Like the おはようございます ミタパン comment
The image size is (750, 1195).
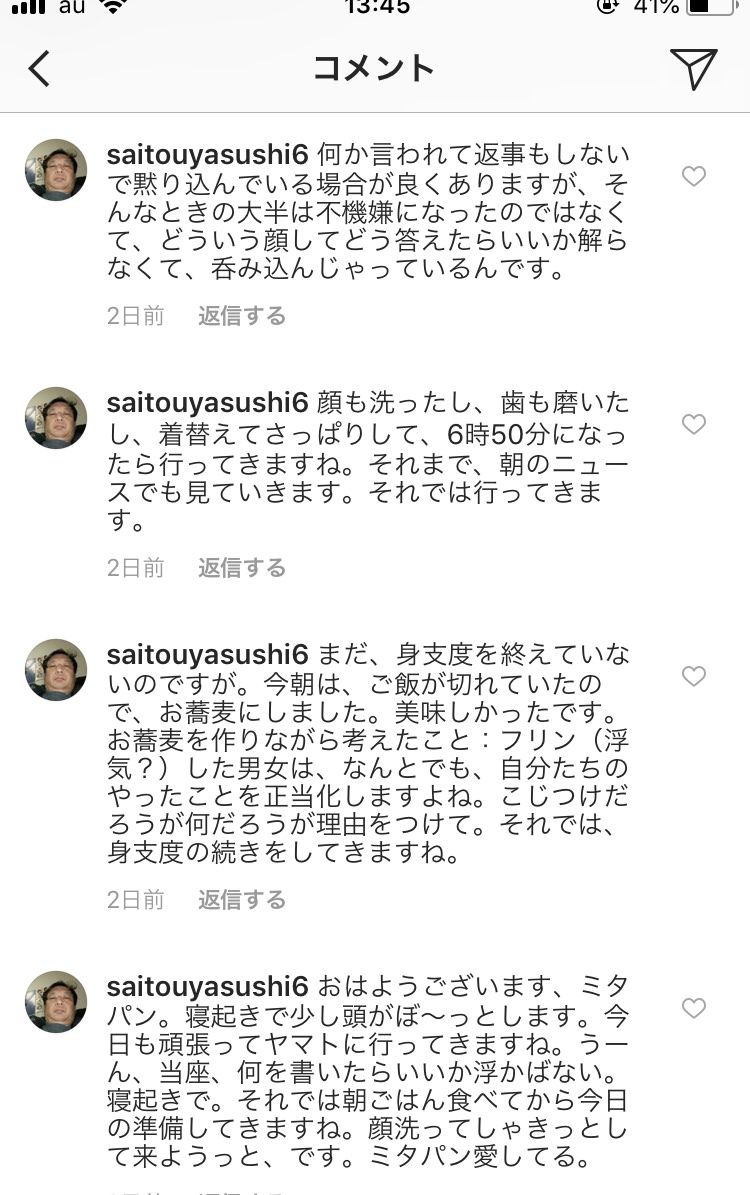(694, 1008)
